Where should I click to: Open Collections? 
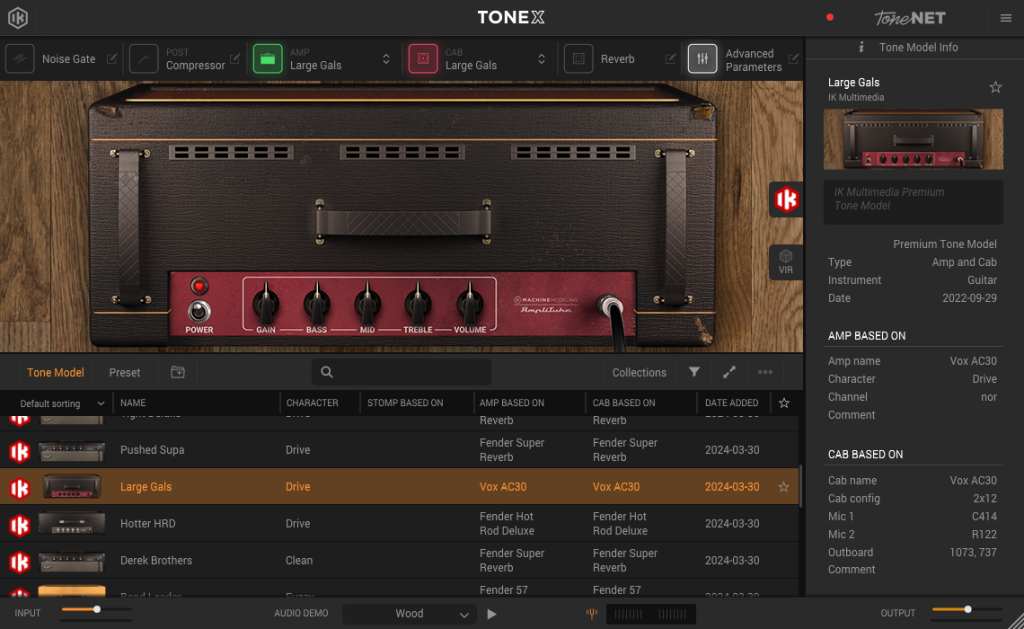(639, 372)
